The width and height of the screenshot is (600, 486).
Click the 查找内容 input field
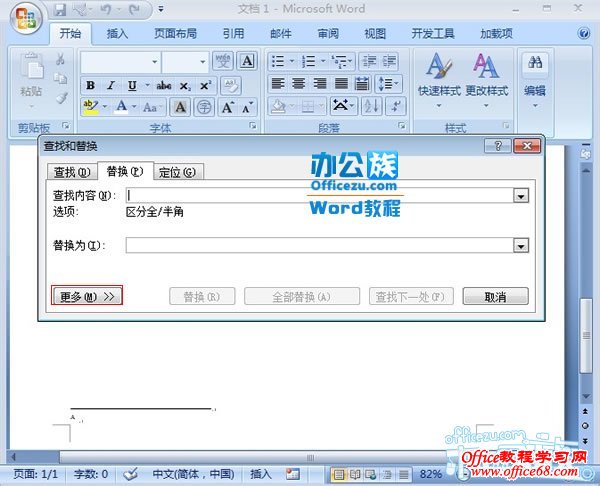point(320,196)
